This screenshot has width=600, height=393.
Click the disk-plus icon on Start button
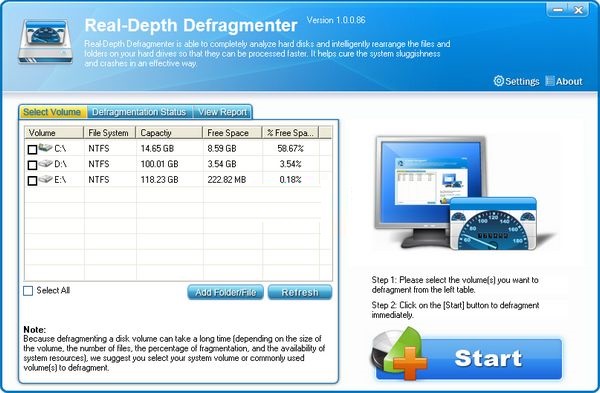[399, 354]
